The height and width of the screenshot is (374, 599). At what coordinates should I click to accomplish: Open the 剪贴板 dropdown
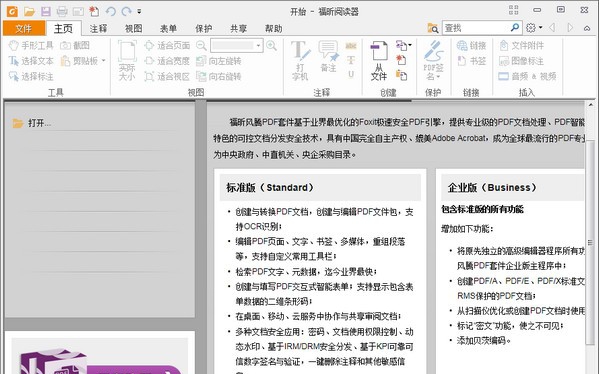83,61
